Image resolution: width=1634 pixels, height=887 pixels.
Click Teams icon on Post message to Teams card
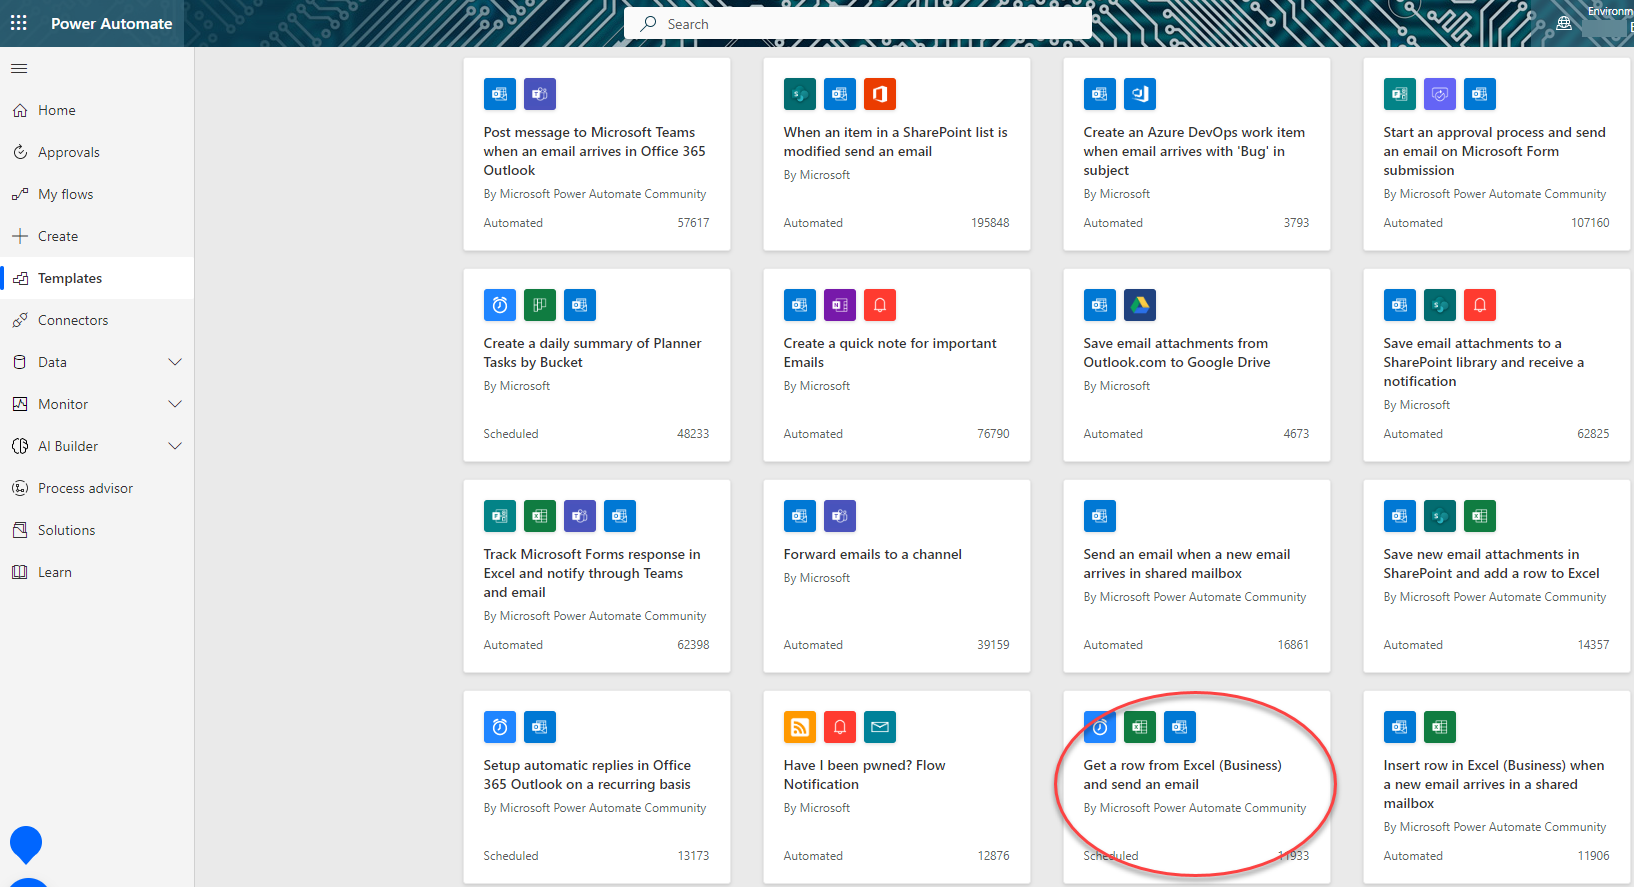[540, 94]
